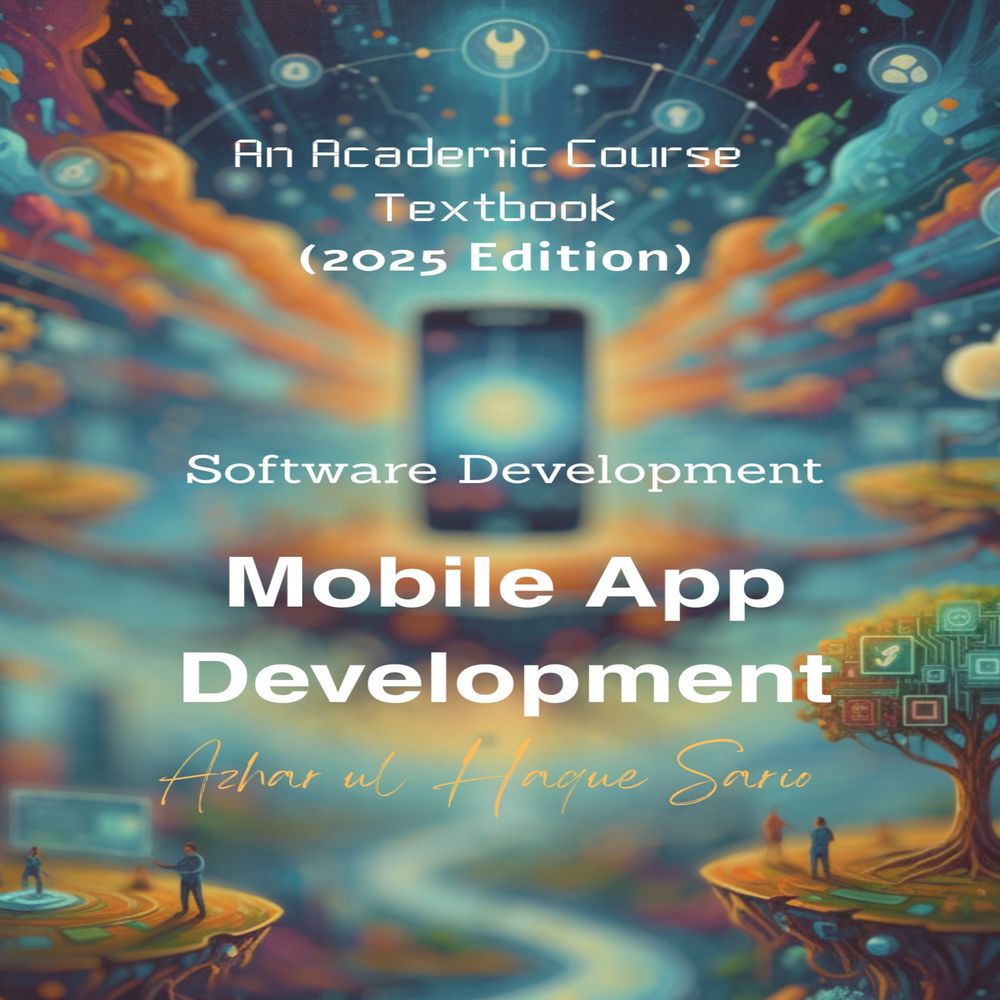This screenshot has height=1000, width=1000.
Task: Select the circular three-segment icon at top right
Action: point(899,68)
